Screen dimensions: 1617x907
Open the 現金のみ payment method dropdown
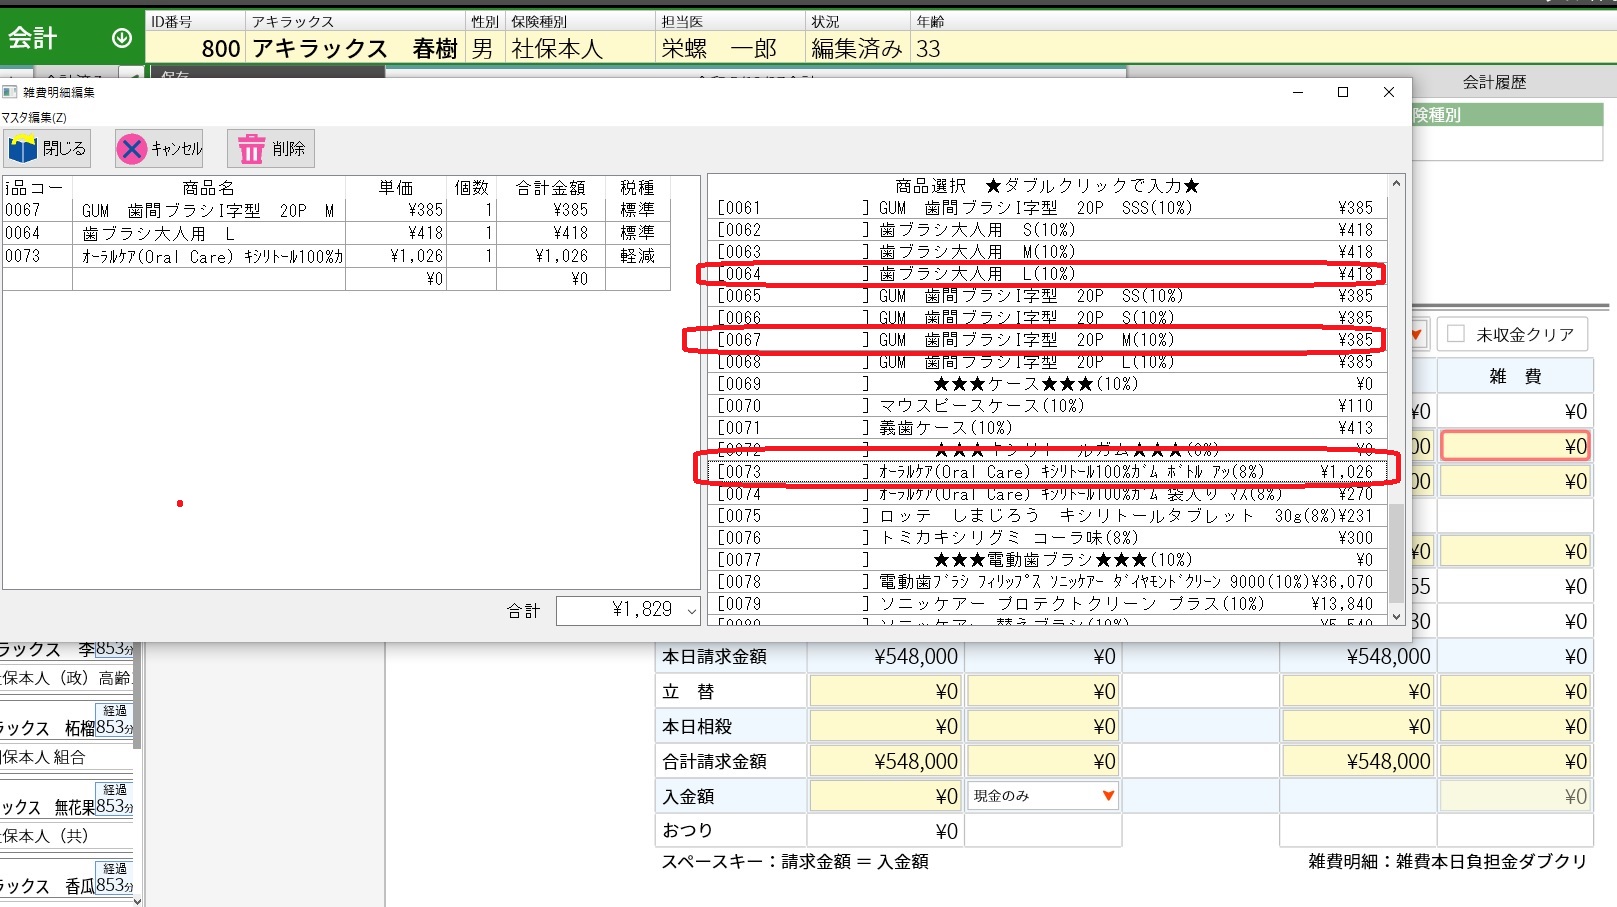click(x=1107, y=796)
